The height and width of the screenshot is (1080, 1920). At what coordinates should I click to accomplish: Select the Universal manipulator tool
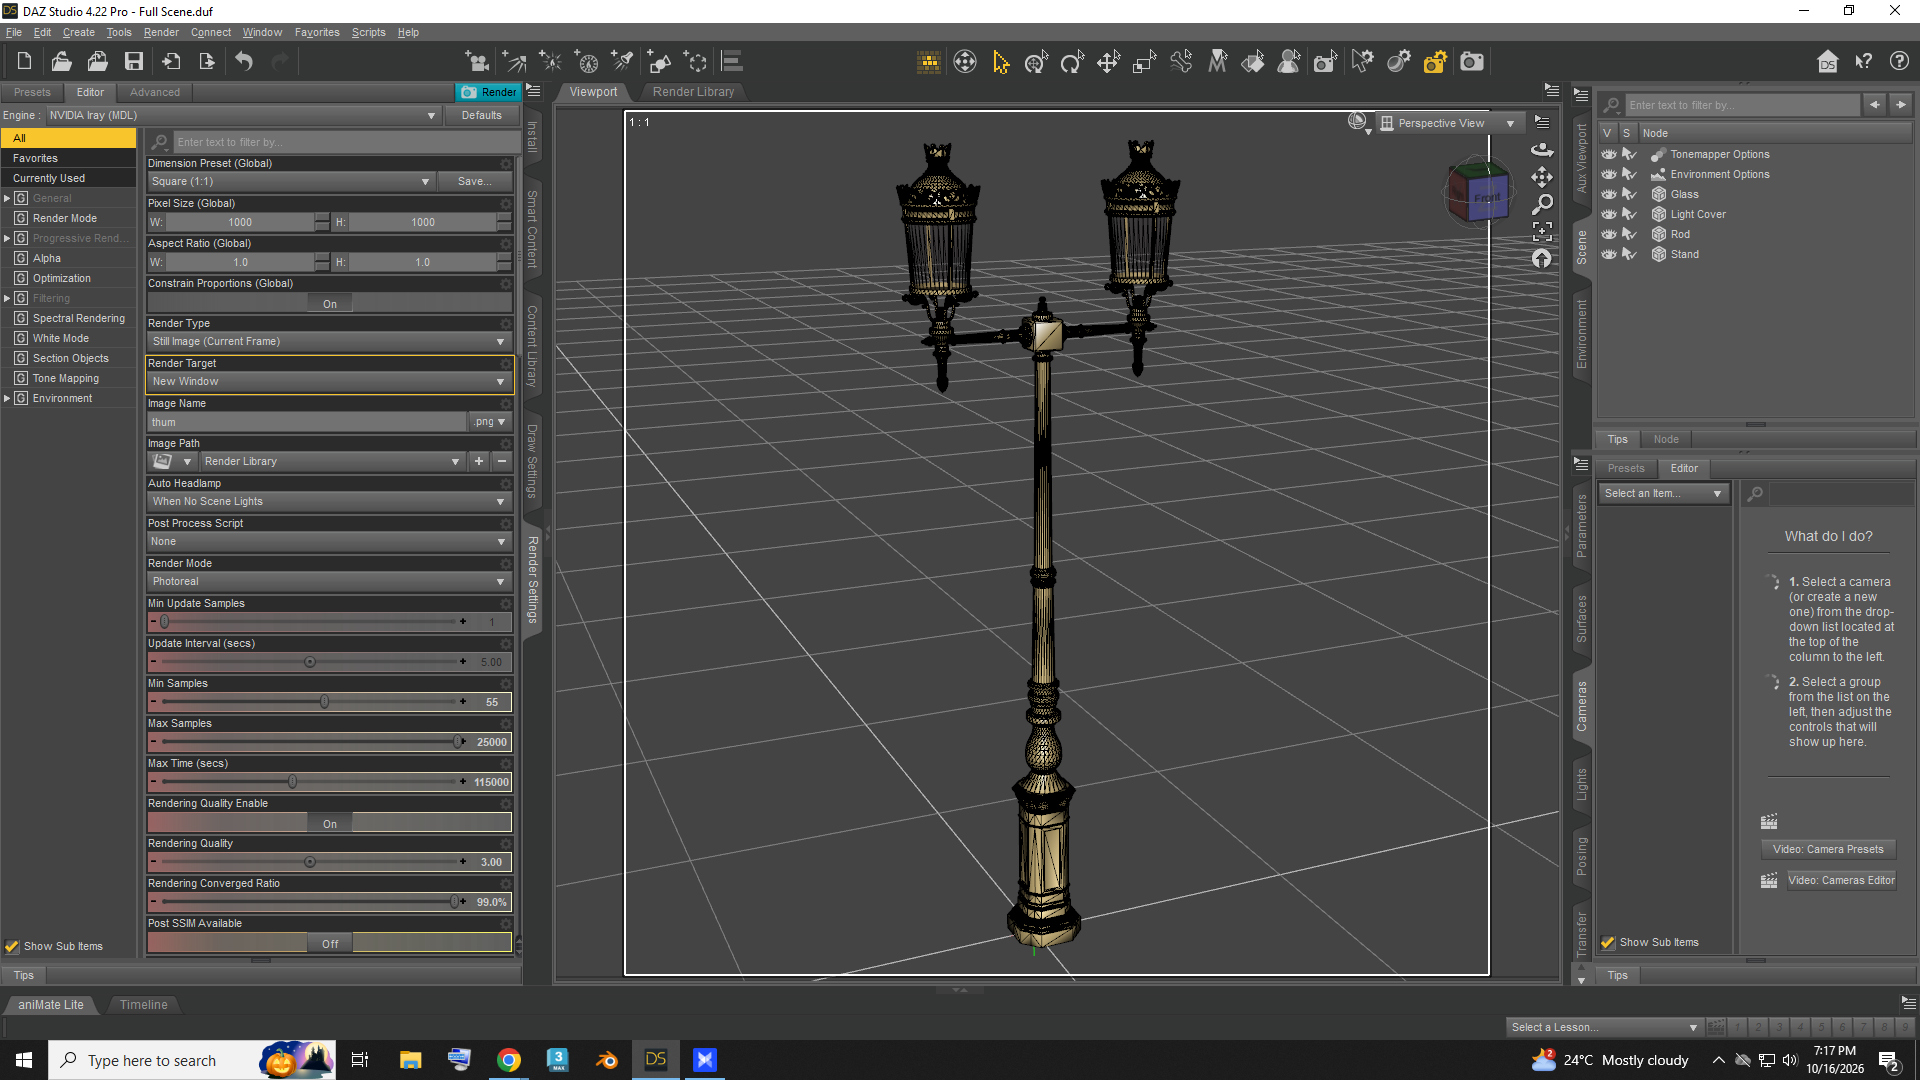tap(1036, 62)
